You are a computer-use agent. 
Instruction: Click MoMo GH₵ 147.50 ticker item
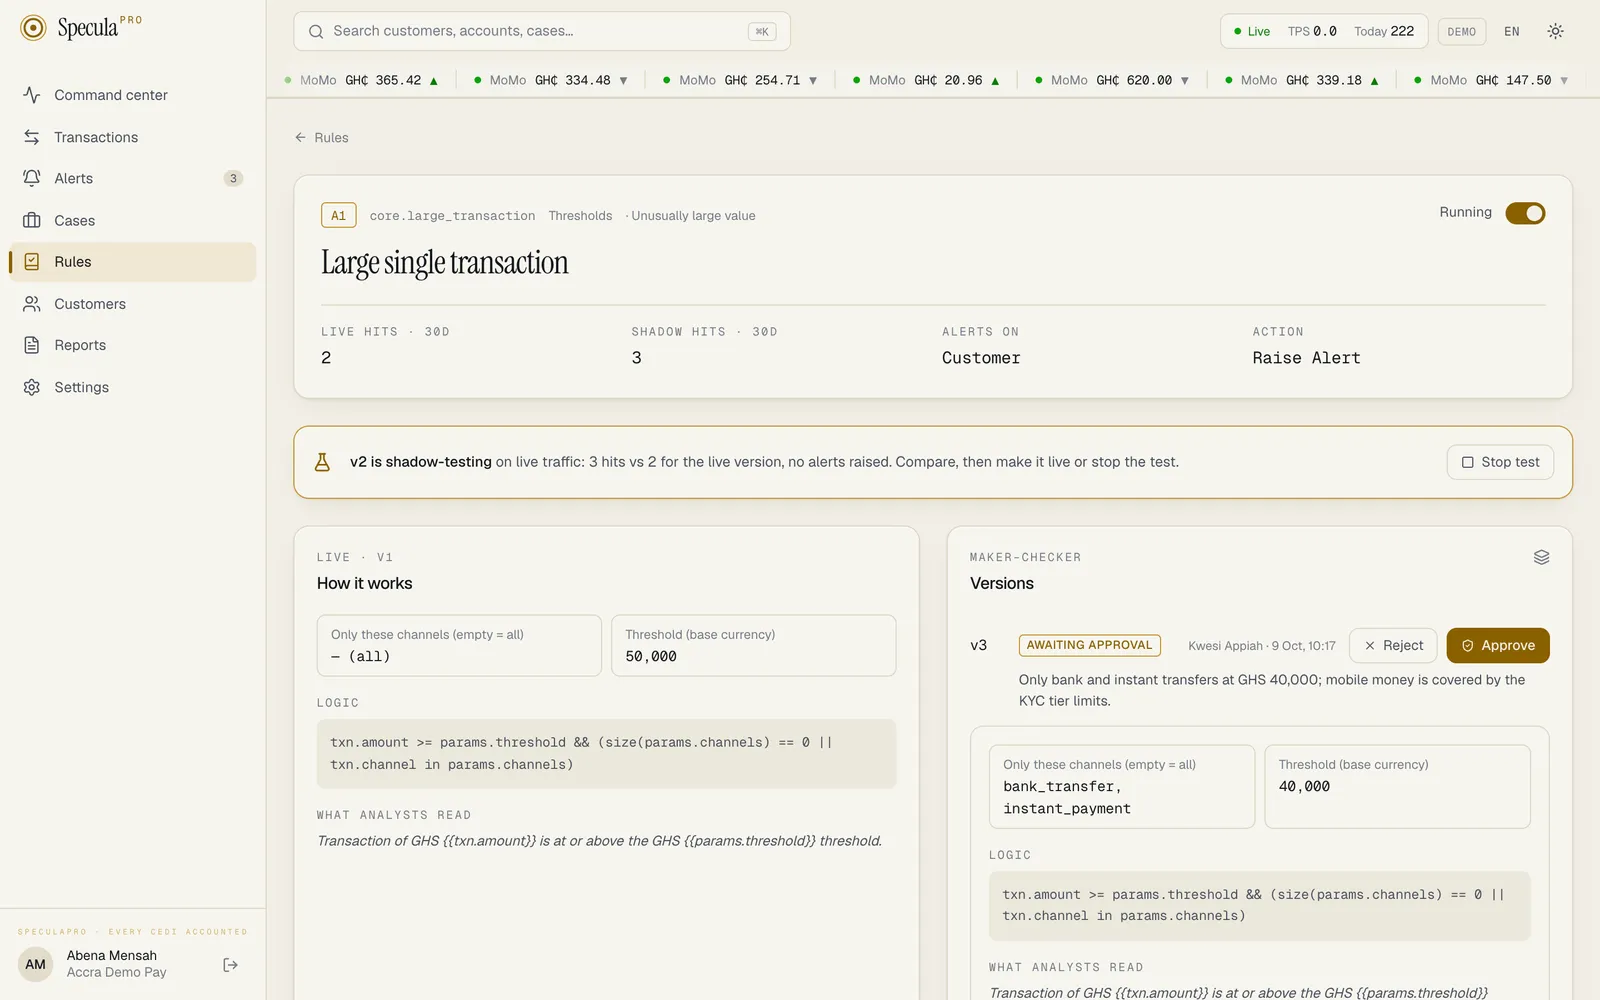tap(1492, 80)
